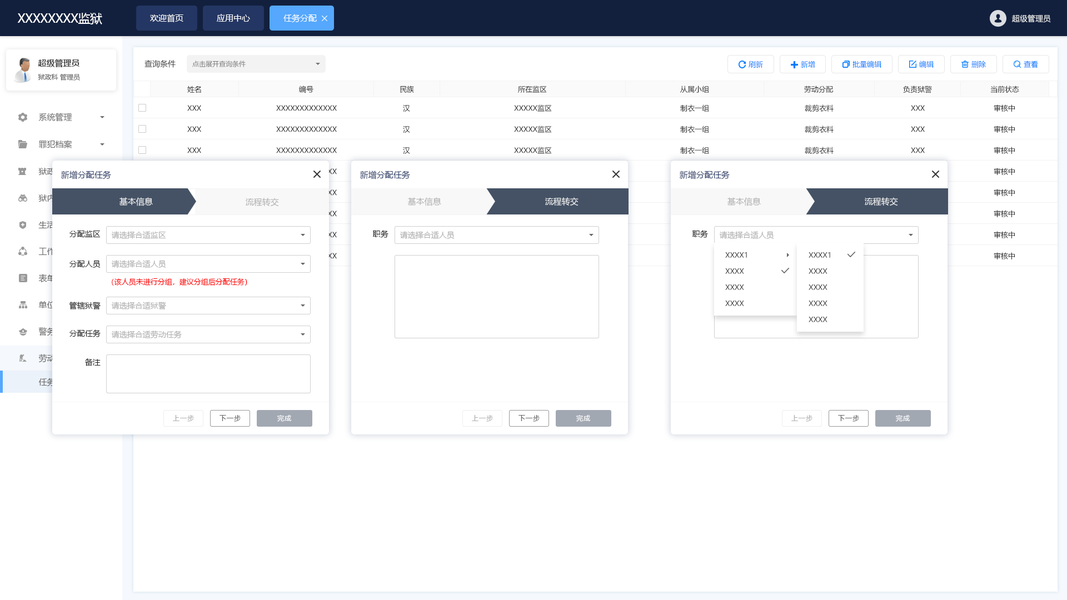Click the 删除 trash toolbar button
The image size is (1067, 600).
tap(973, 64)
